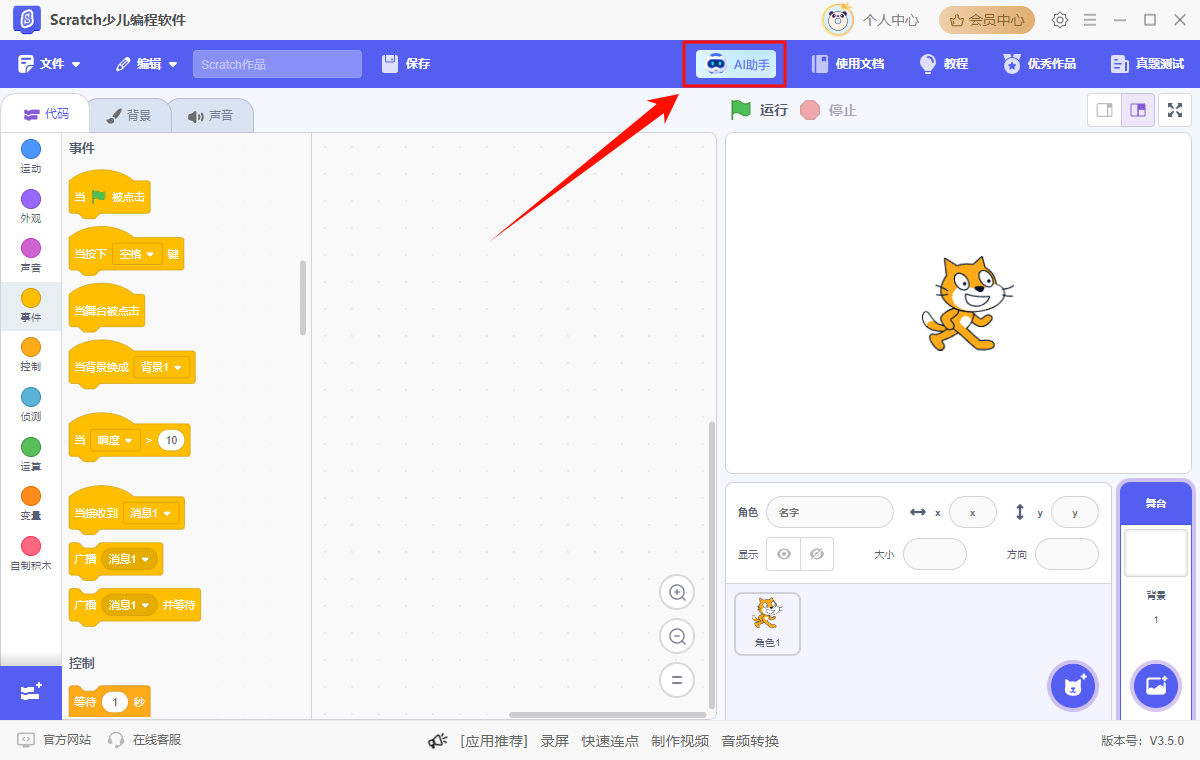Image resolution: width=1200 pixels, height=760 pixels.
Task: Click the 使用文档 documentation icon
Action: (847, 63)
